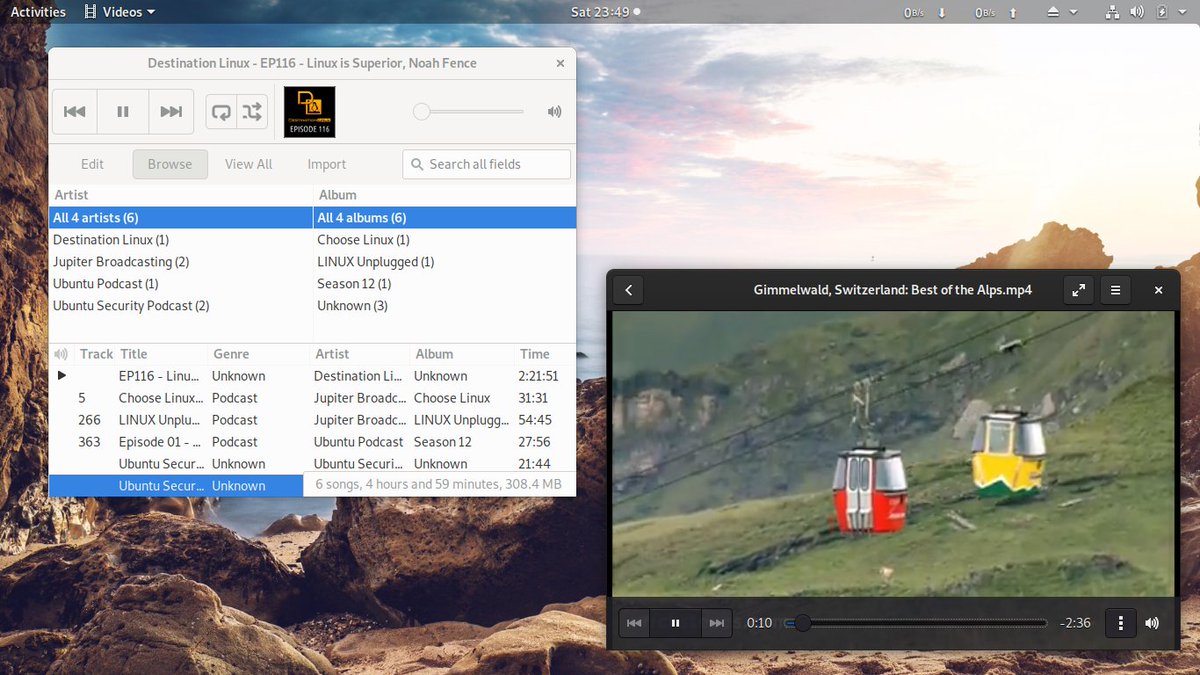The image size is (1200, 675).
Task: Click the battery charging icon in top bar
Action: point(1162,12)
